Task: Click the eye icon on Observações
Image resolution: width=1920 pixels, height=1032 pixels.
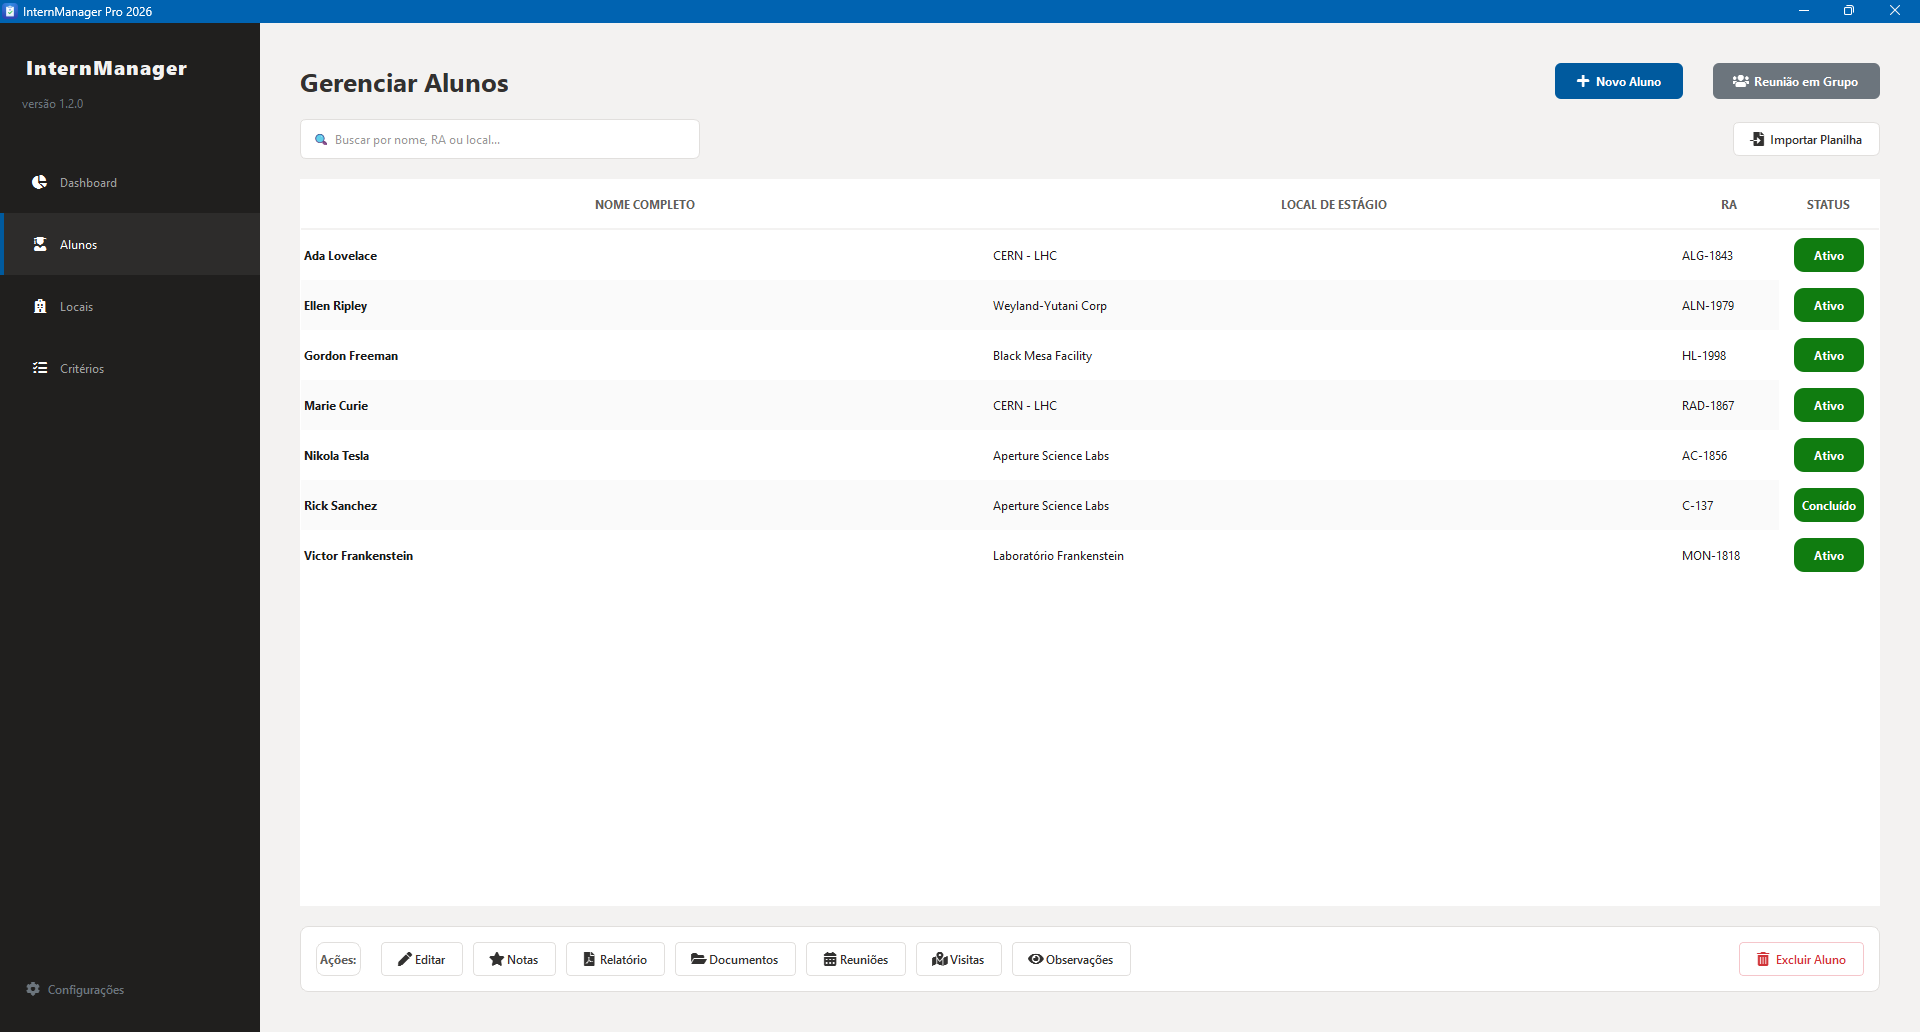Action: (x=1035, y=959)
